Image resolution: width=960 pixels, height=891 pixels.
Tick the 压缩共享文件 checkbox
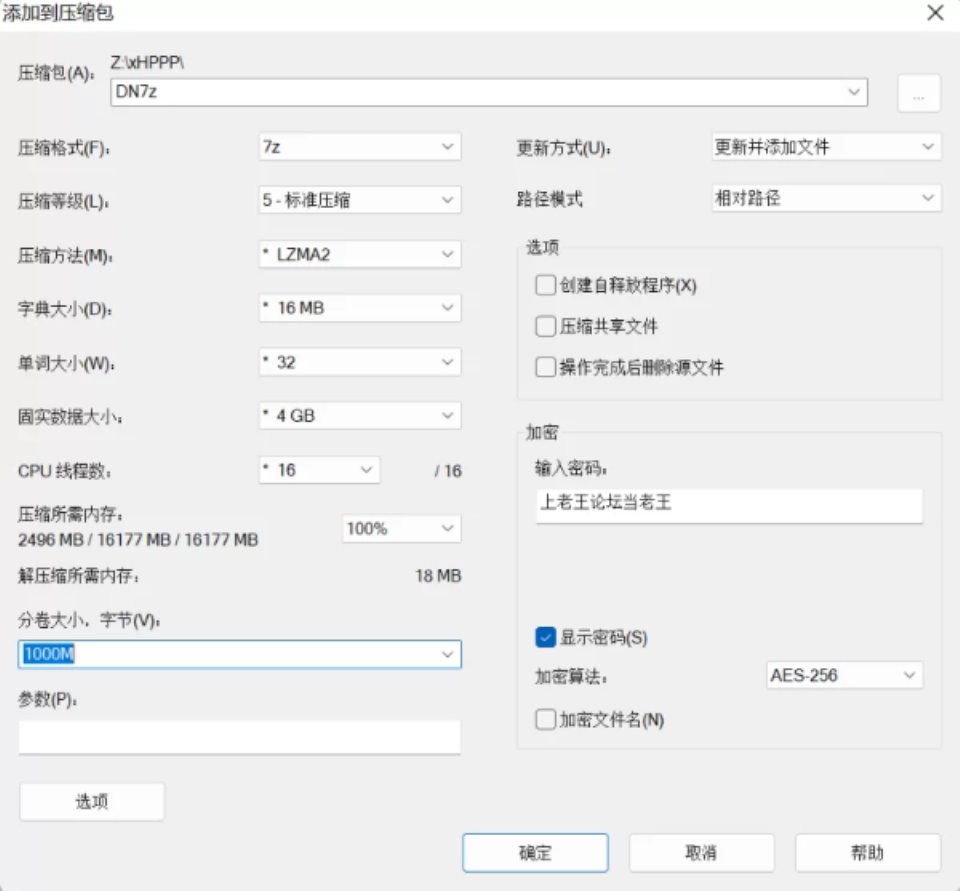[x=545, y=326]
